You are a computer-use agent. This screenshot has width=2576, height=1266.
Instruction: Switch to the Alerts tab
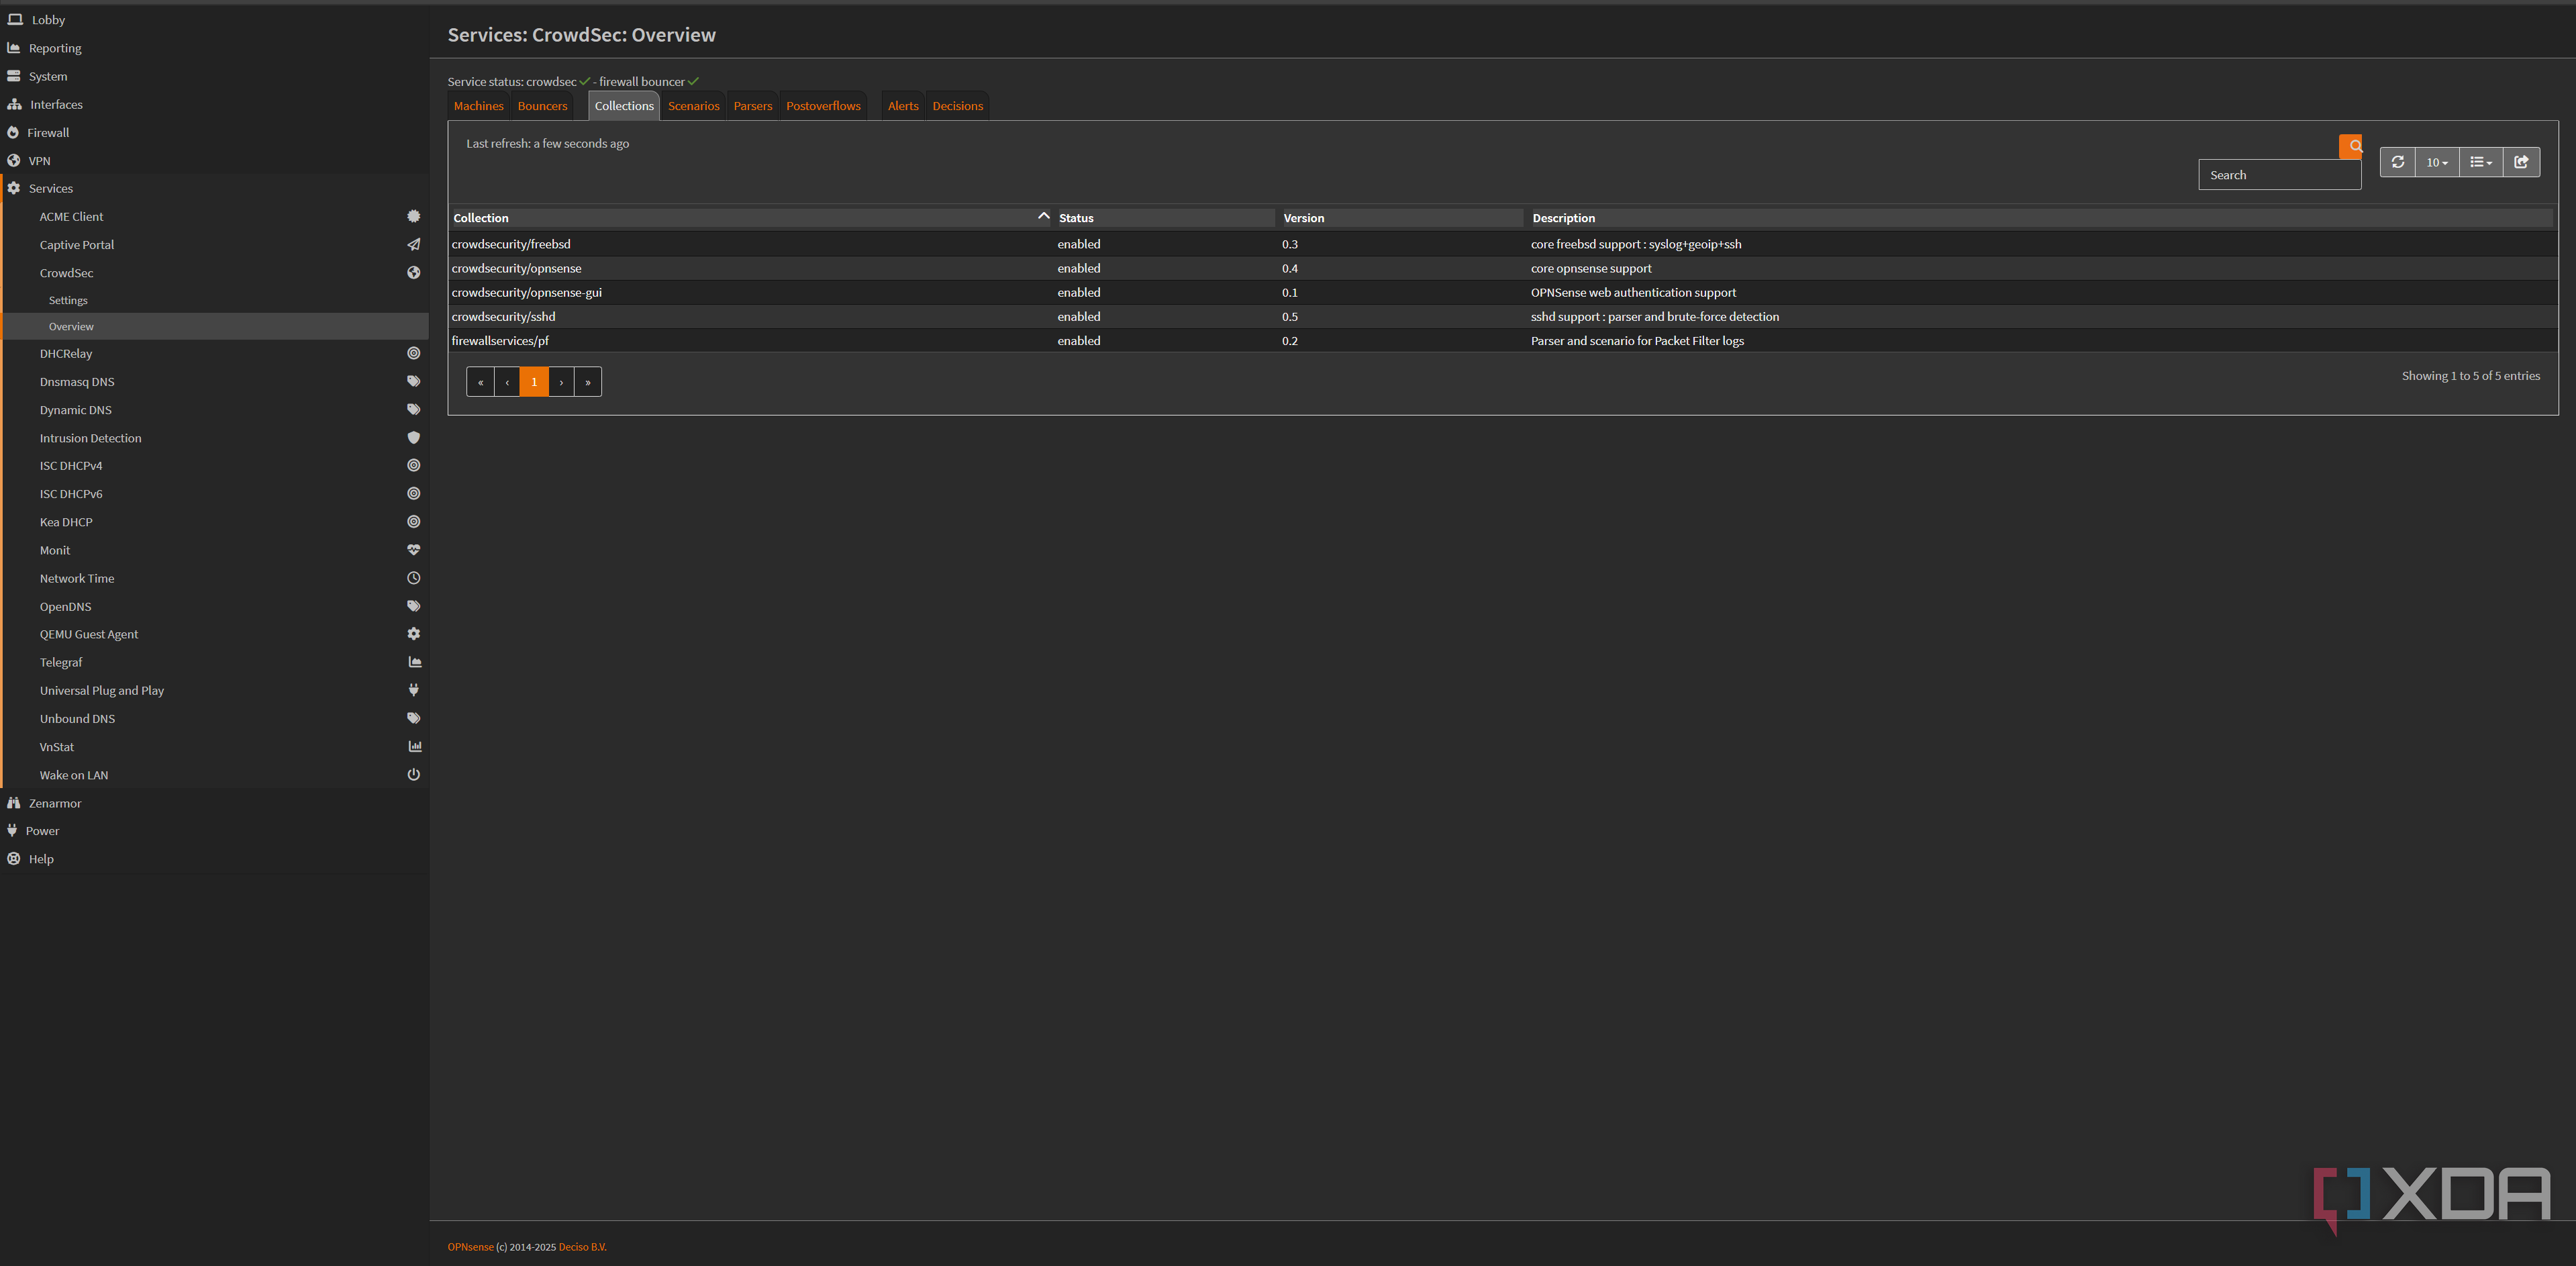903,106
